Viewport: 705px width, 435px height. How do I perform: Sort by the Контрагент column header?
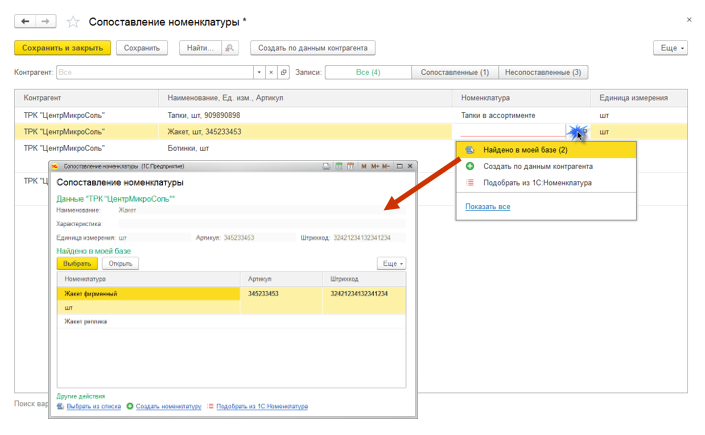tap(86, 98)
